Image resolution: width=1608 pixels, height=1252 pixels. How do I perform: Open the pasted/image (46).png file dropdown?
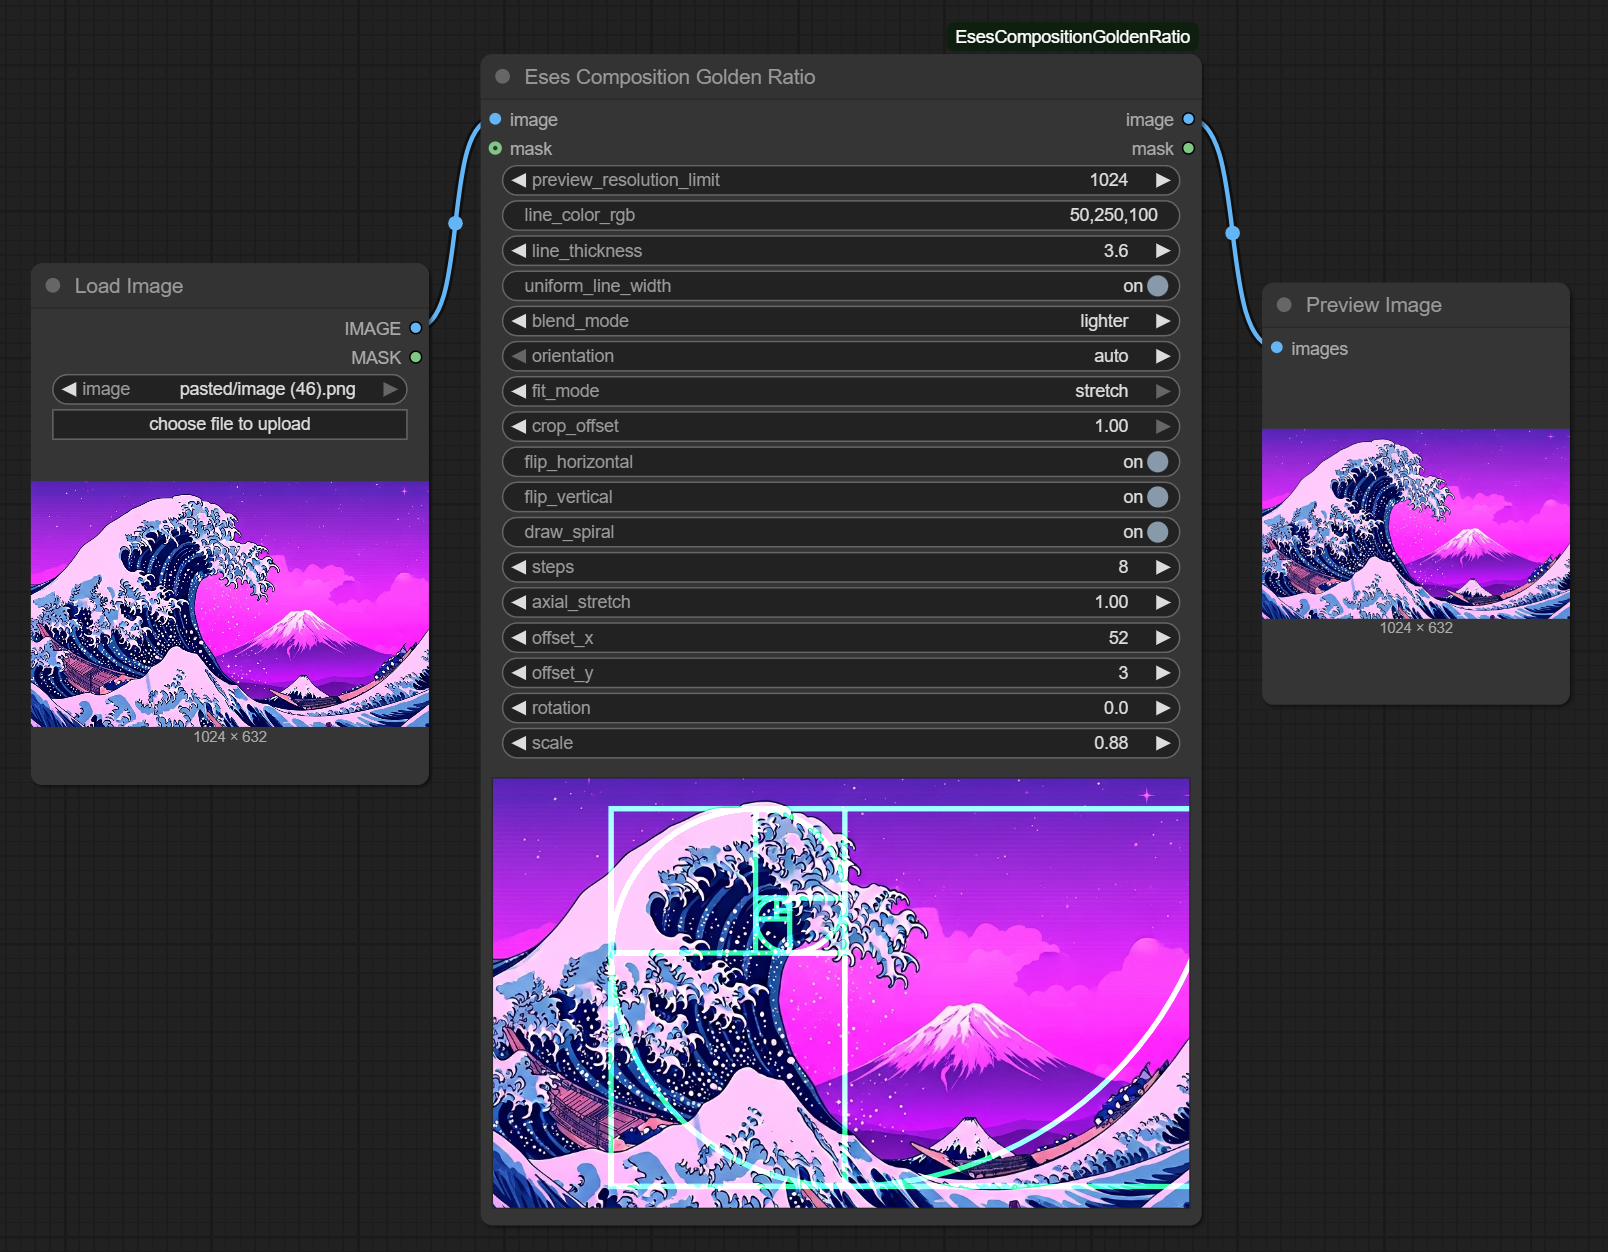230,389
